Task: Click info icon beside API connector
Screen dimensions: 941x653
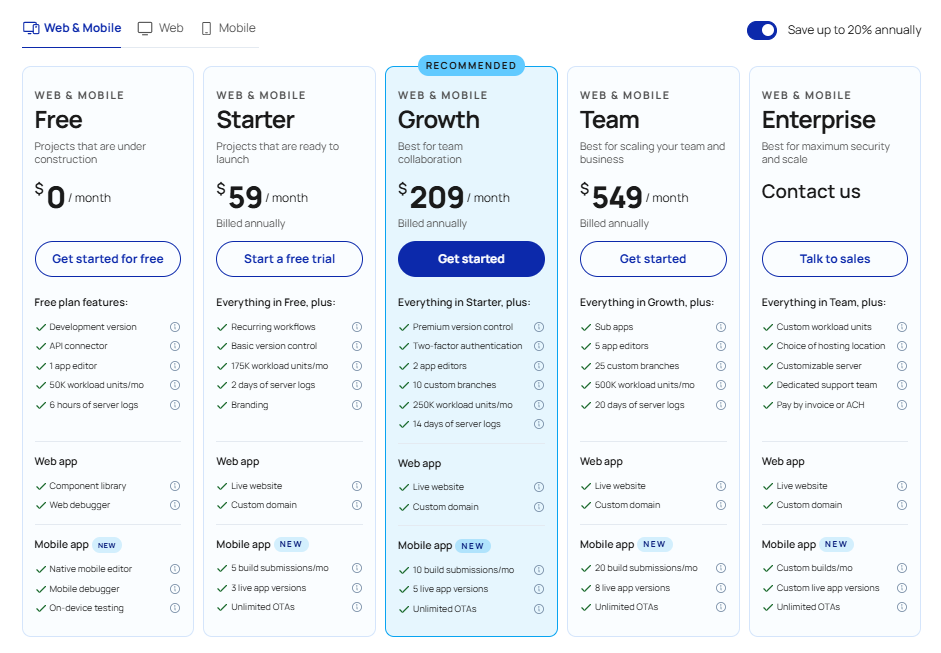Action: tap(175, 346)
